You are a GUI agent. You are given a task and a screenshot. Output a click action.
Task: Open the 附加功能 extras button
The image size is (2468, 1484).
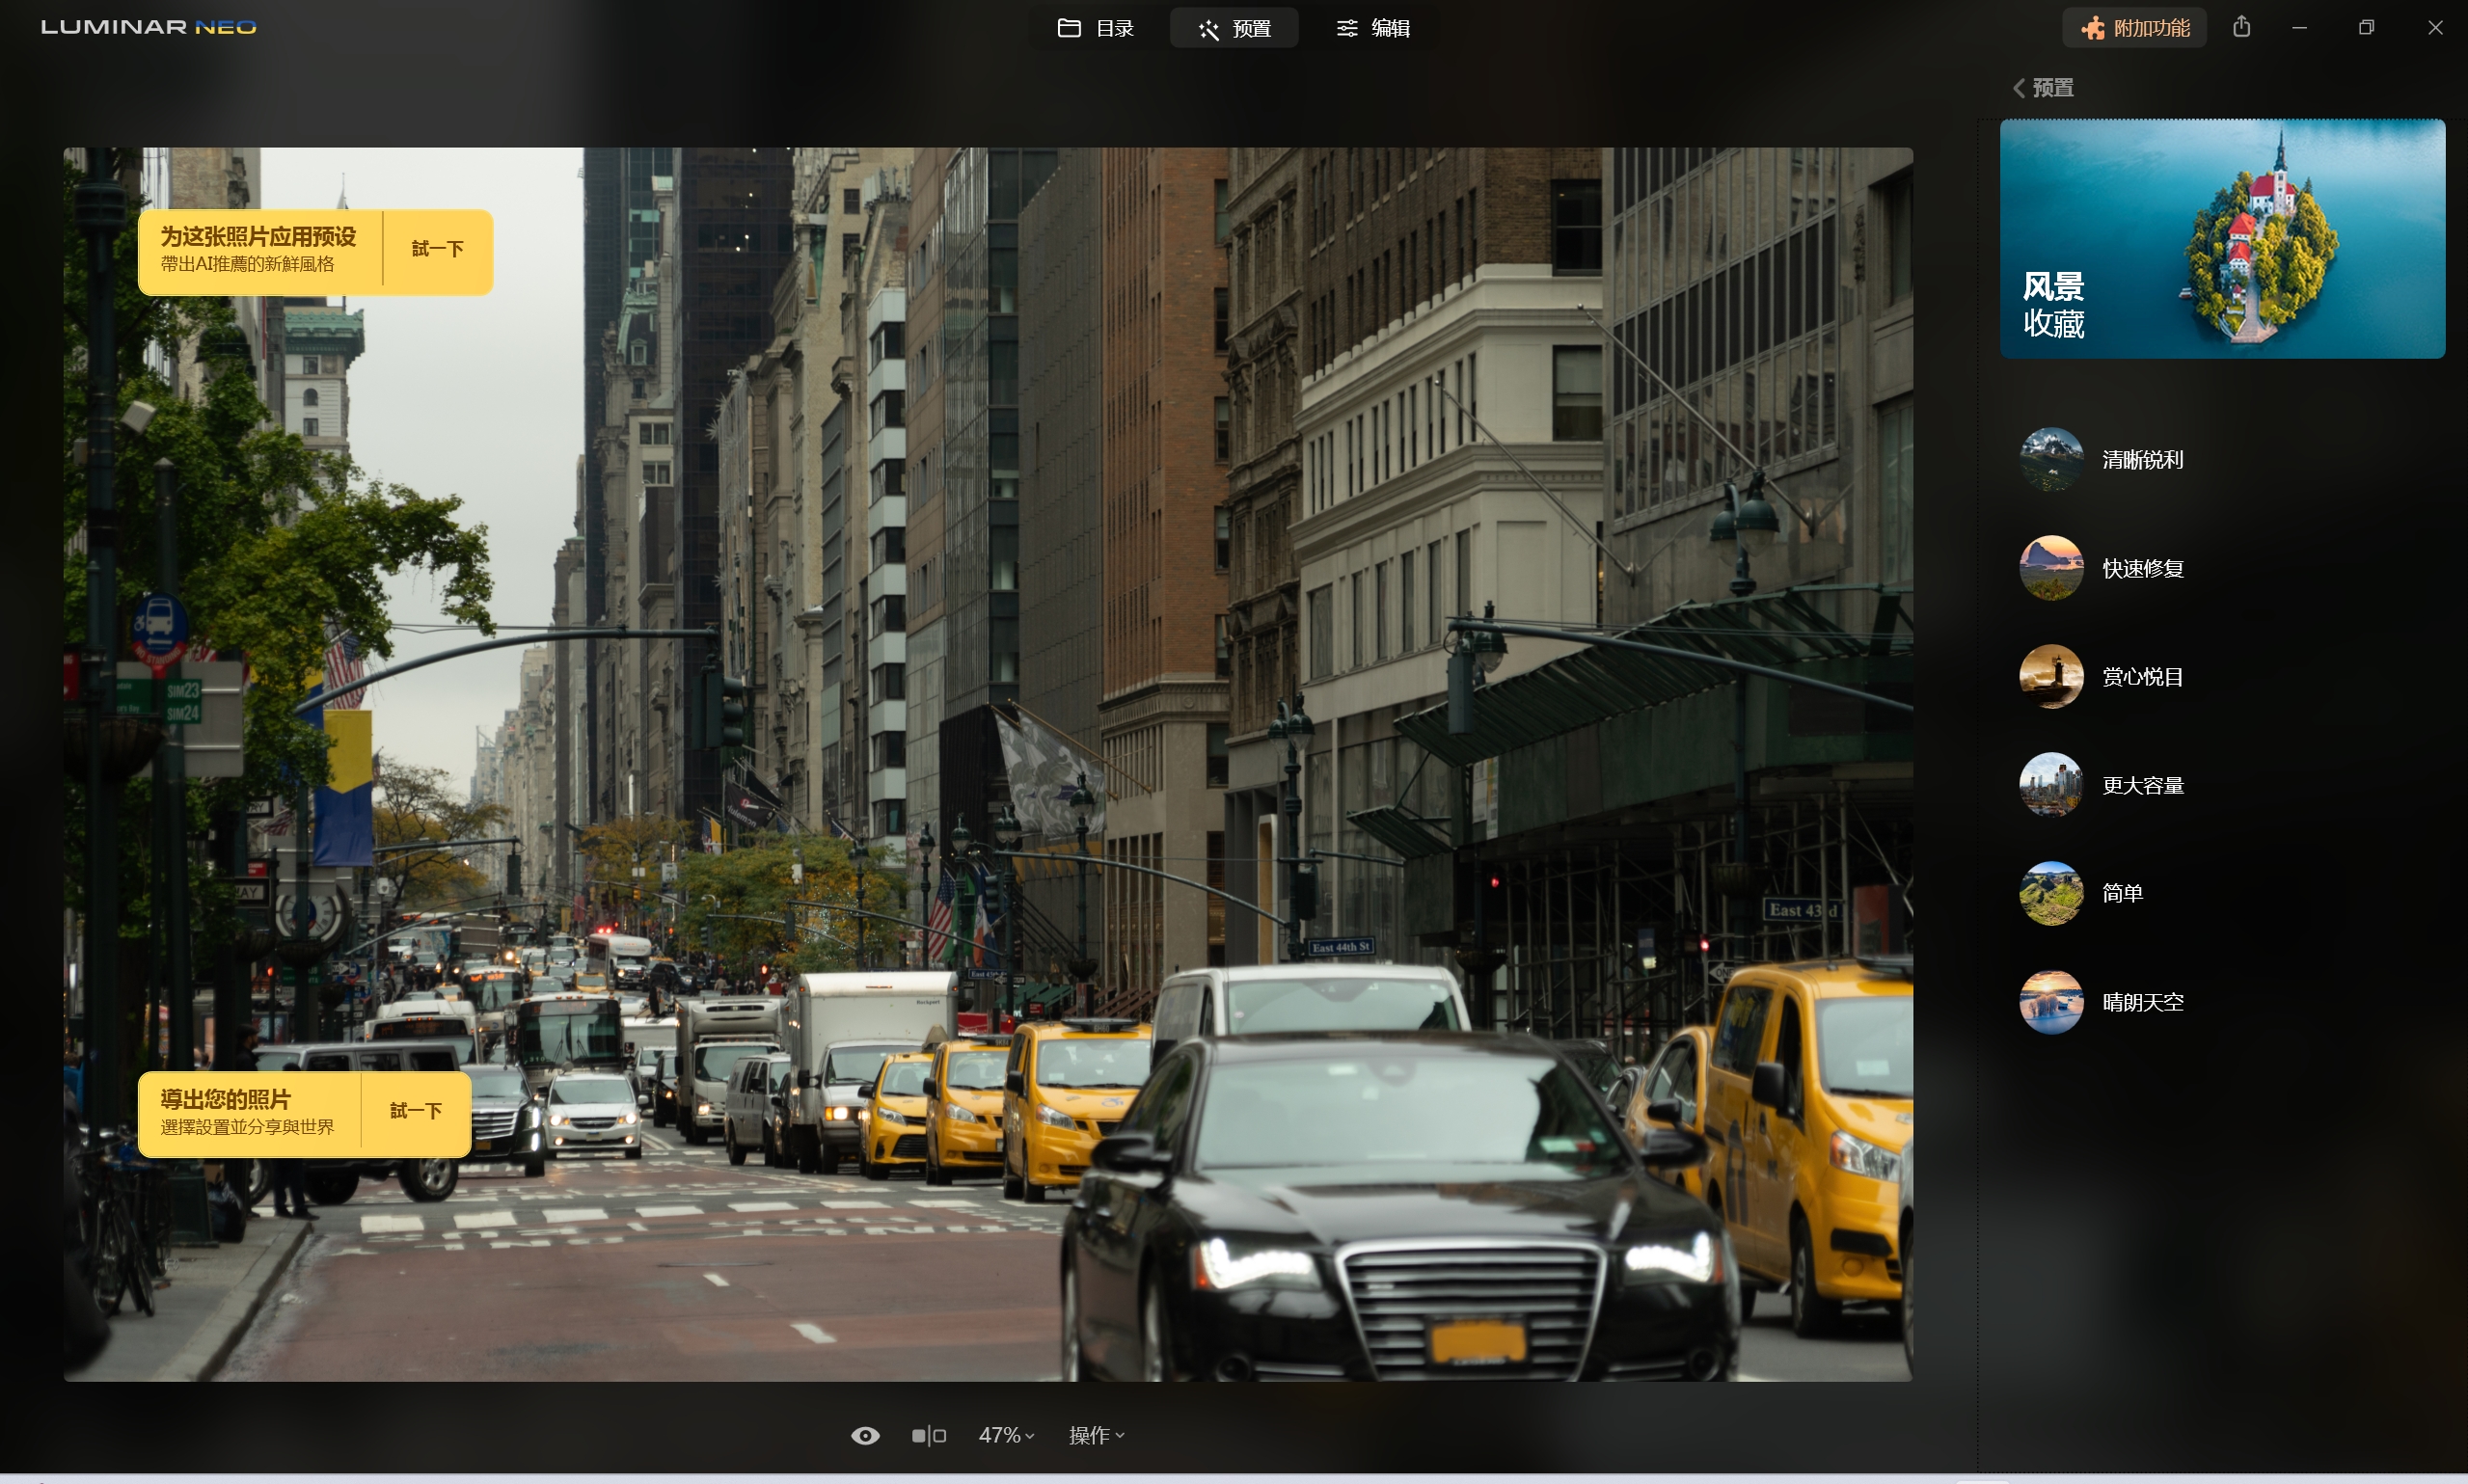(x=2135, y=28)
